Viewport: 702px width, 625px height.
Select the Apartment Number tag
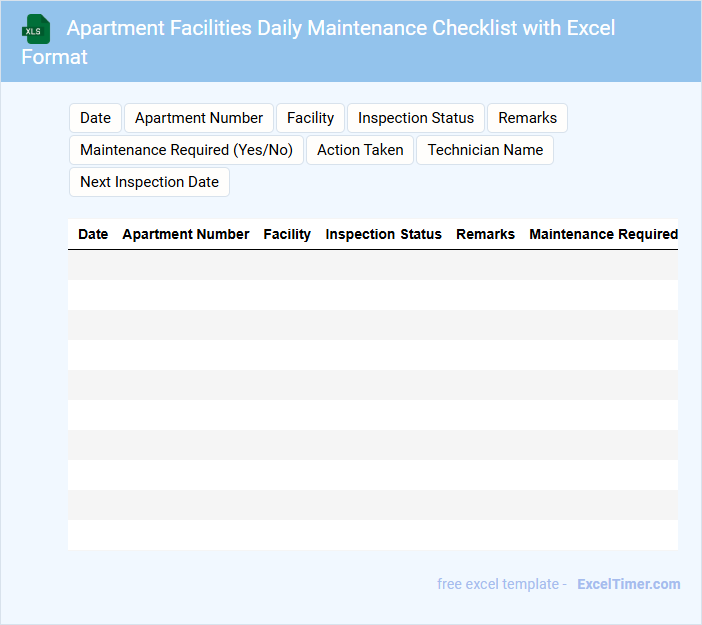(x=198, y=118)
